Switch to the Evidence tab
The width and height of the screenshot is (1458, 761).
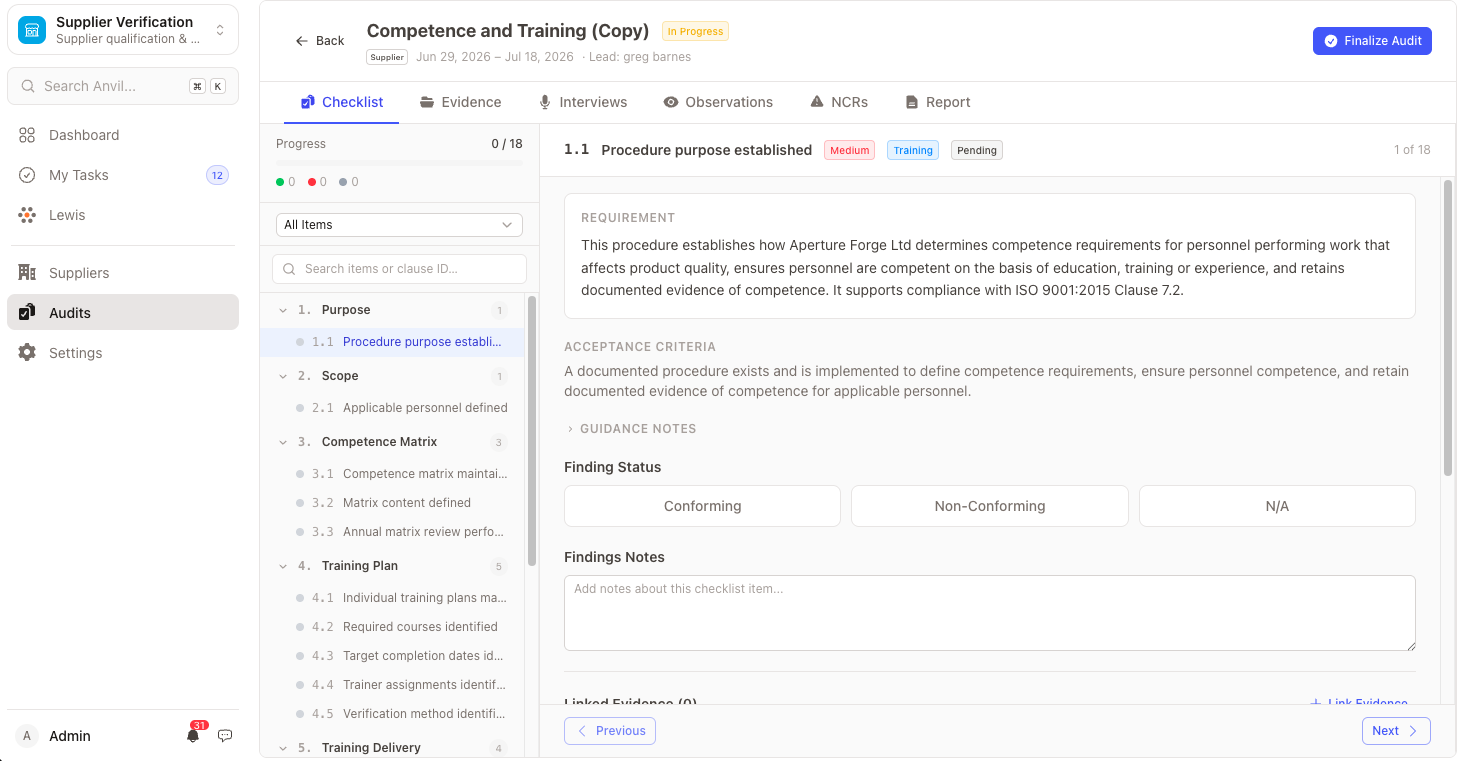click(460, 102)
